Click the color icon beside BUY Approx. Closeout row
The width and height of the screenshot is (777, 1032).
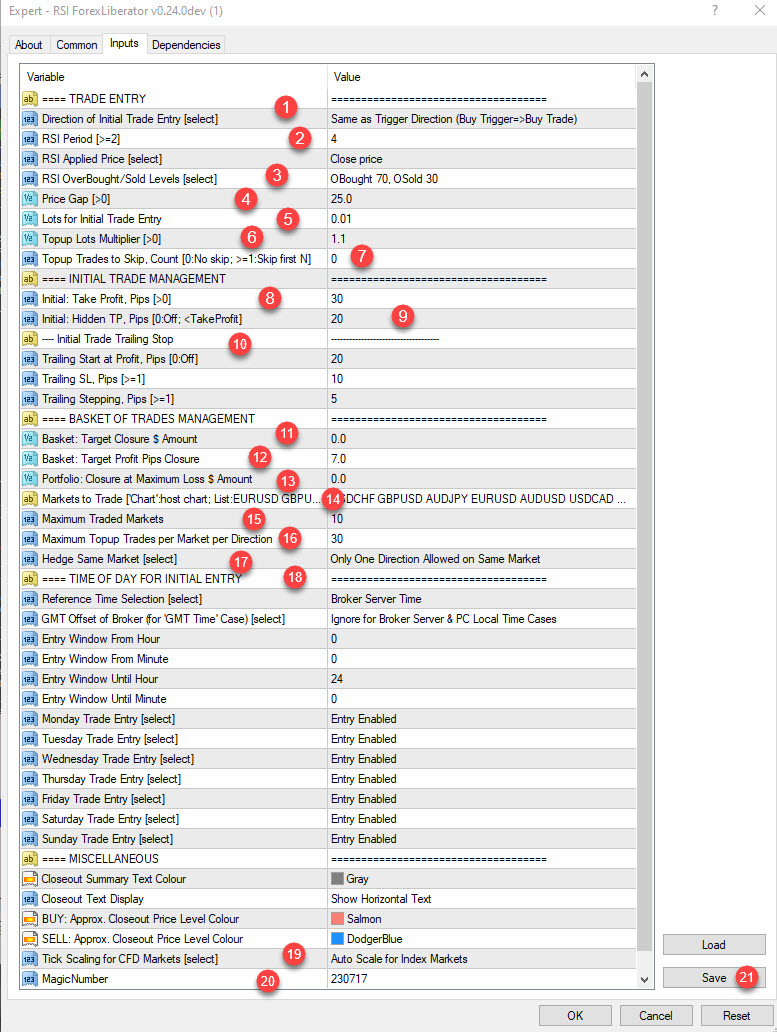(x=30, y=919)
